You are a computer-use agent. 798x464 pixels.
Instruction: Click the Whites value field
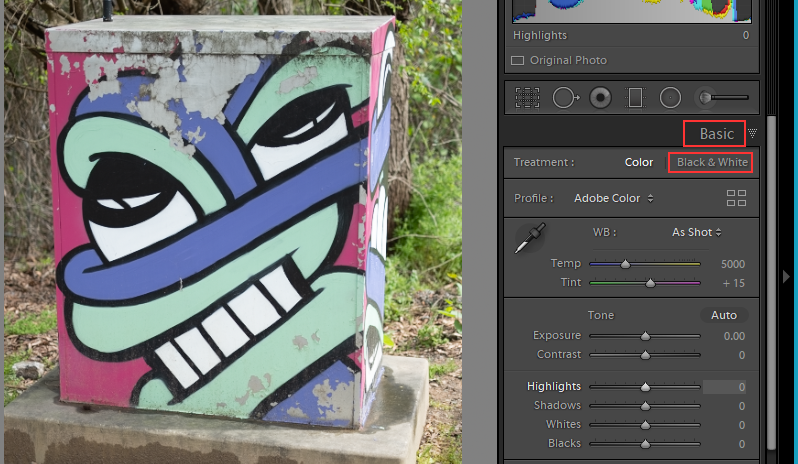742,425
